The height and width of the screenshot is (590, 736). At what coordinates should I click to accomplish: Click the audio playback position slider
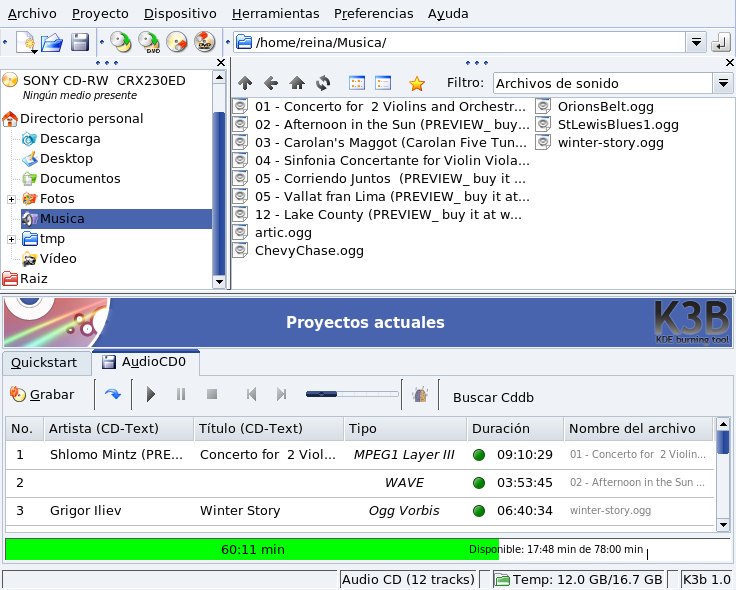[x=351, y=395]
